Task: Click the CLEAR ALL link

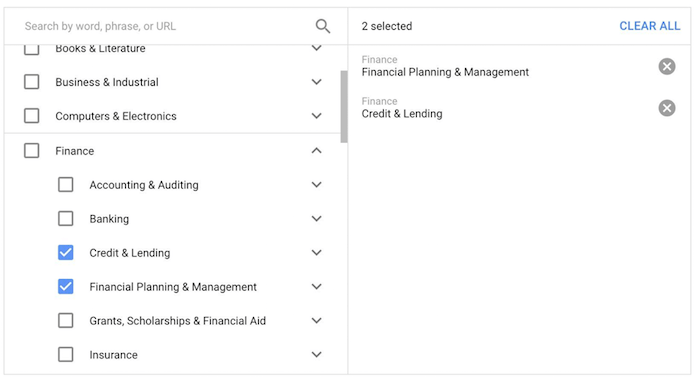Action: (650, 26)
